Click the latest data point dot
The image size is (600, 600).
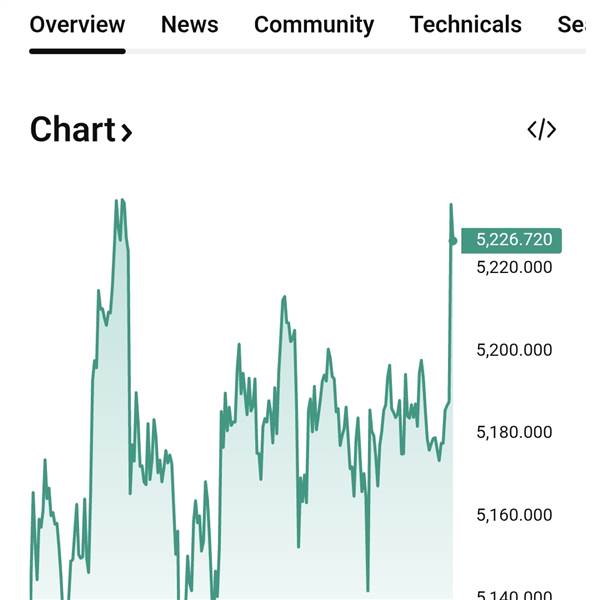pos(453,241)
